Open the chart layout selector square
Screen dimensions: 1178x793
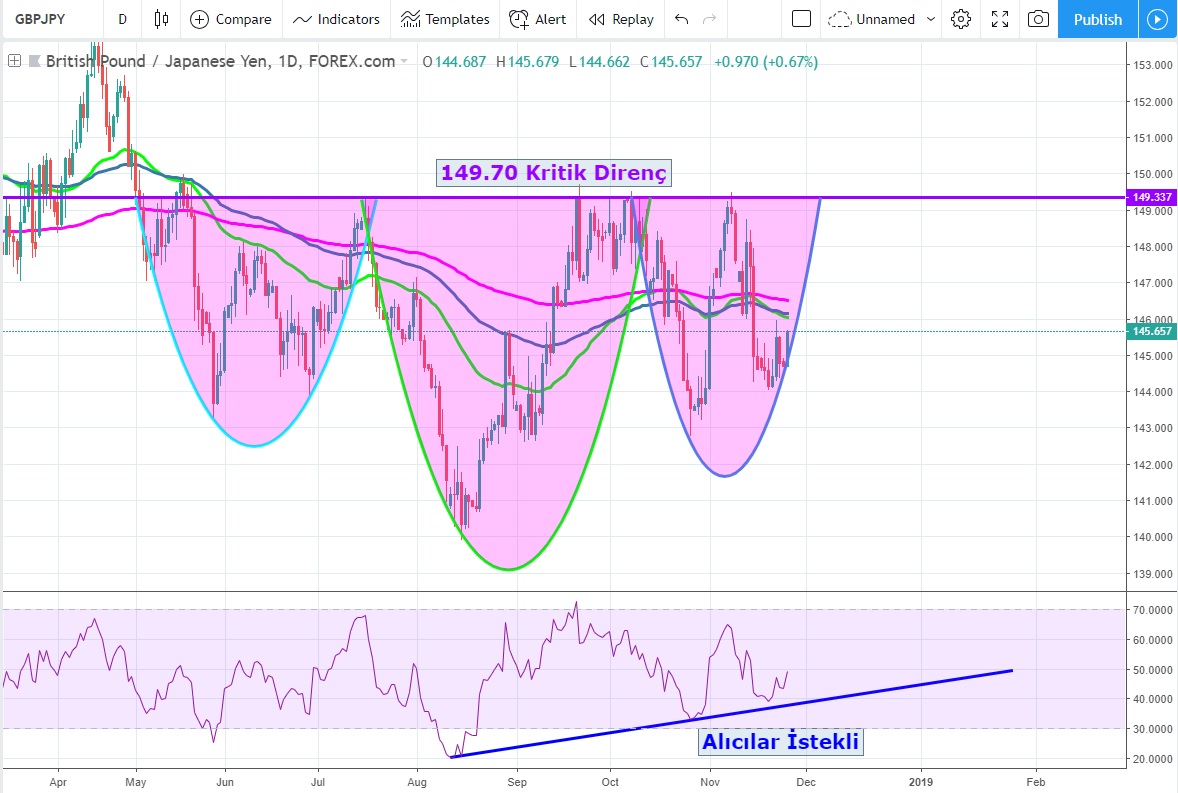tap(801, 19)
